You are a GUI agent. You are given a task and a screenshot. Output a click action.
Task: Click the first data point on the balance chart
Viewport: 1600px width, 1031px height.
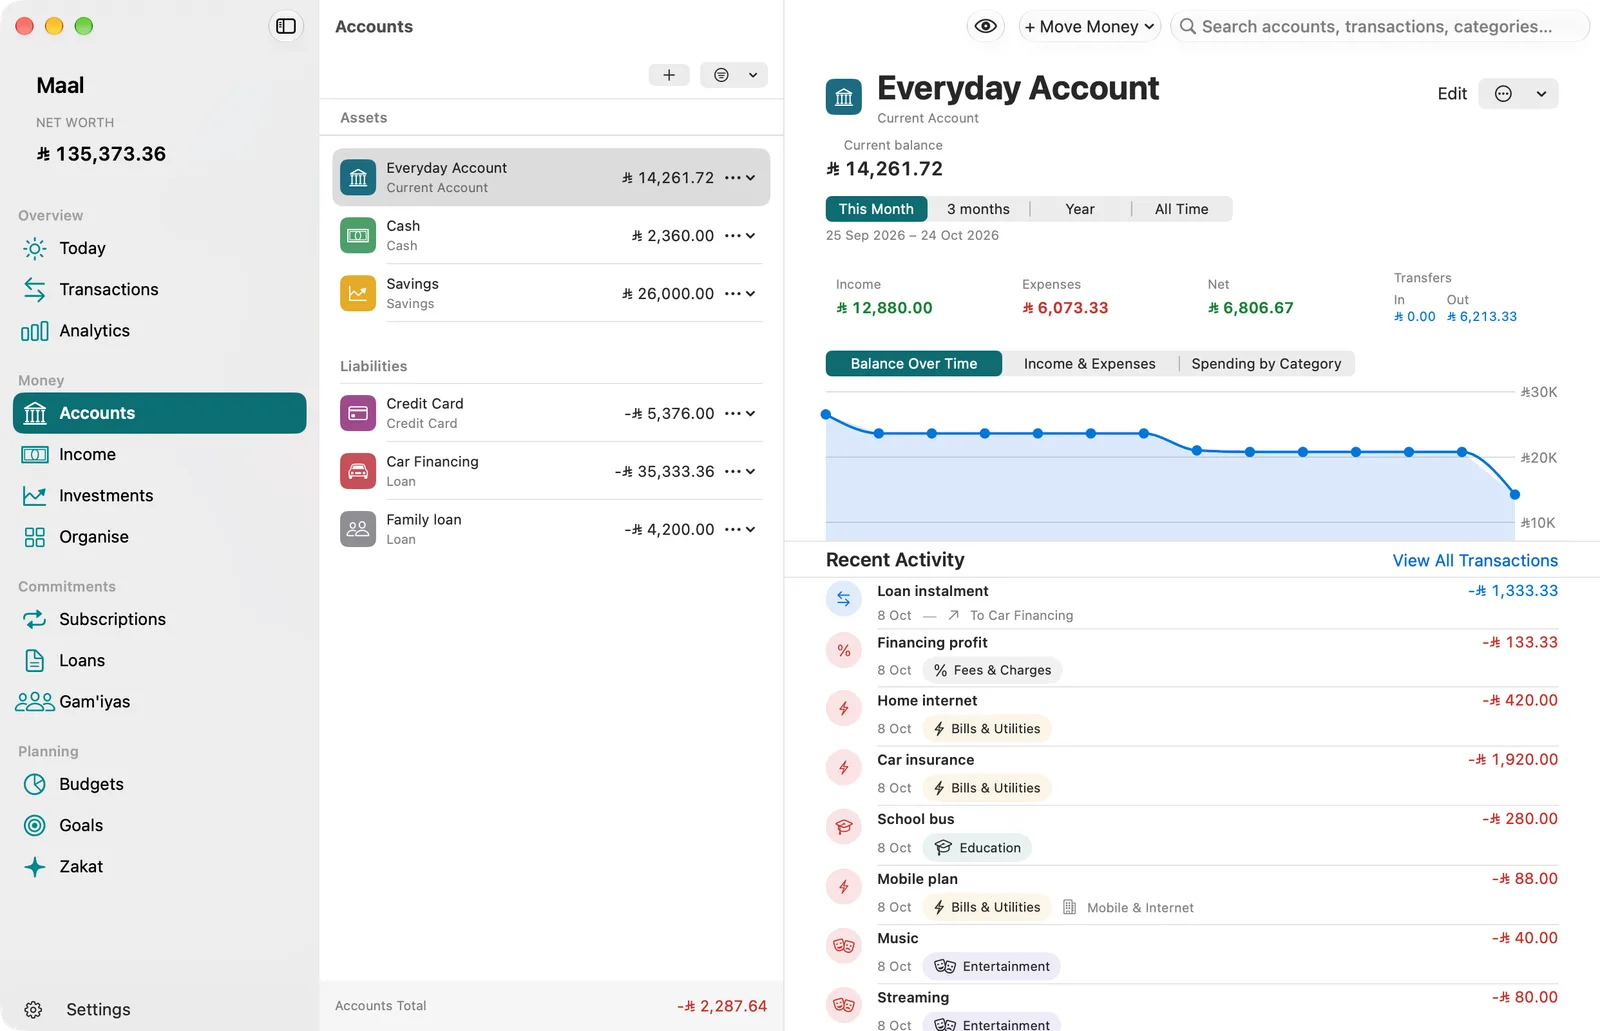[x=826, y=414]
